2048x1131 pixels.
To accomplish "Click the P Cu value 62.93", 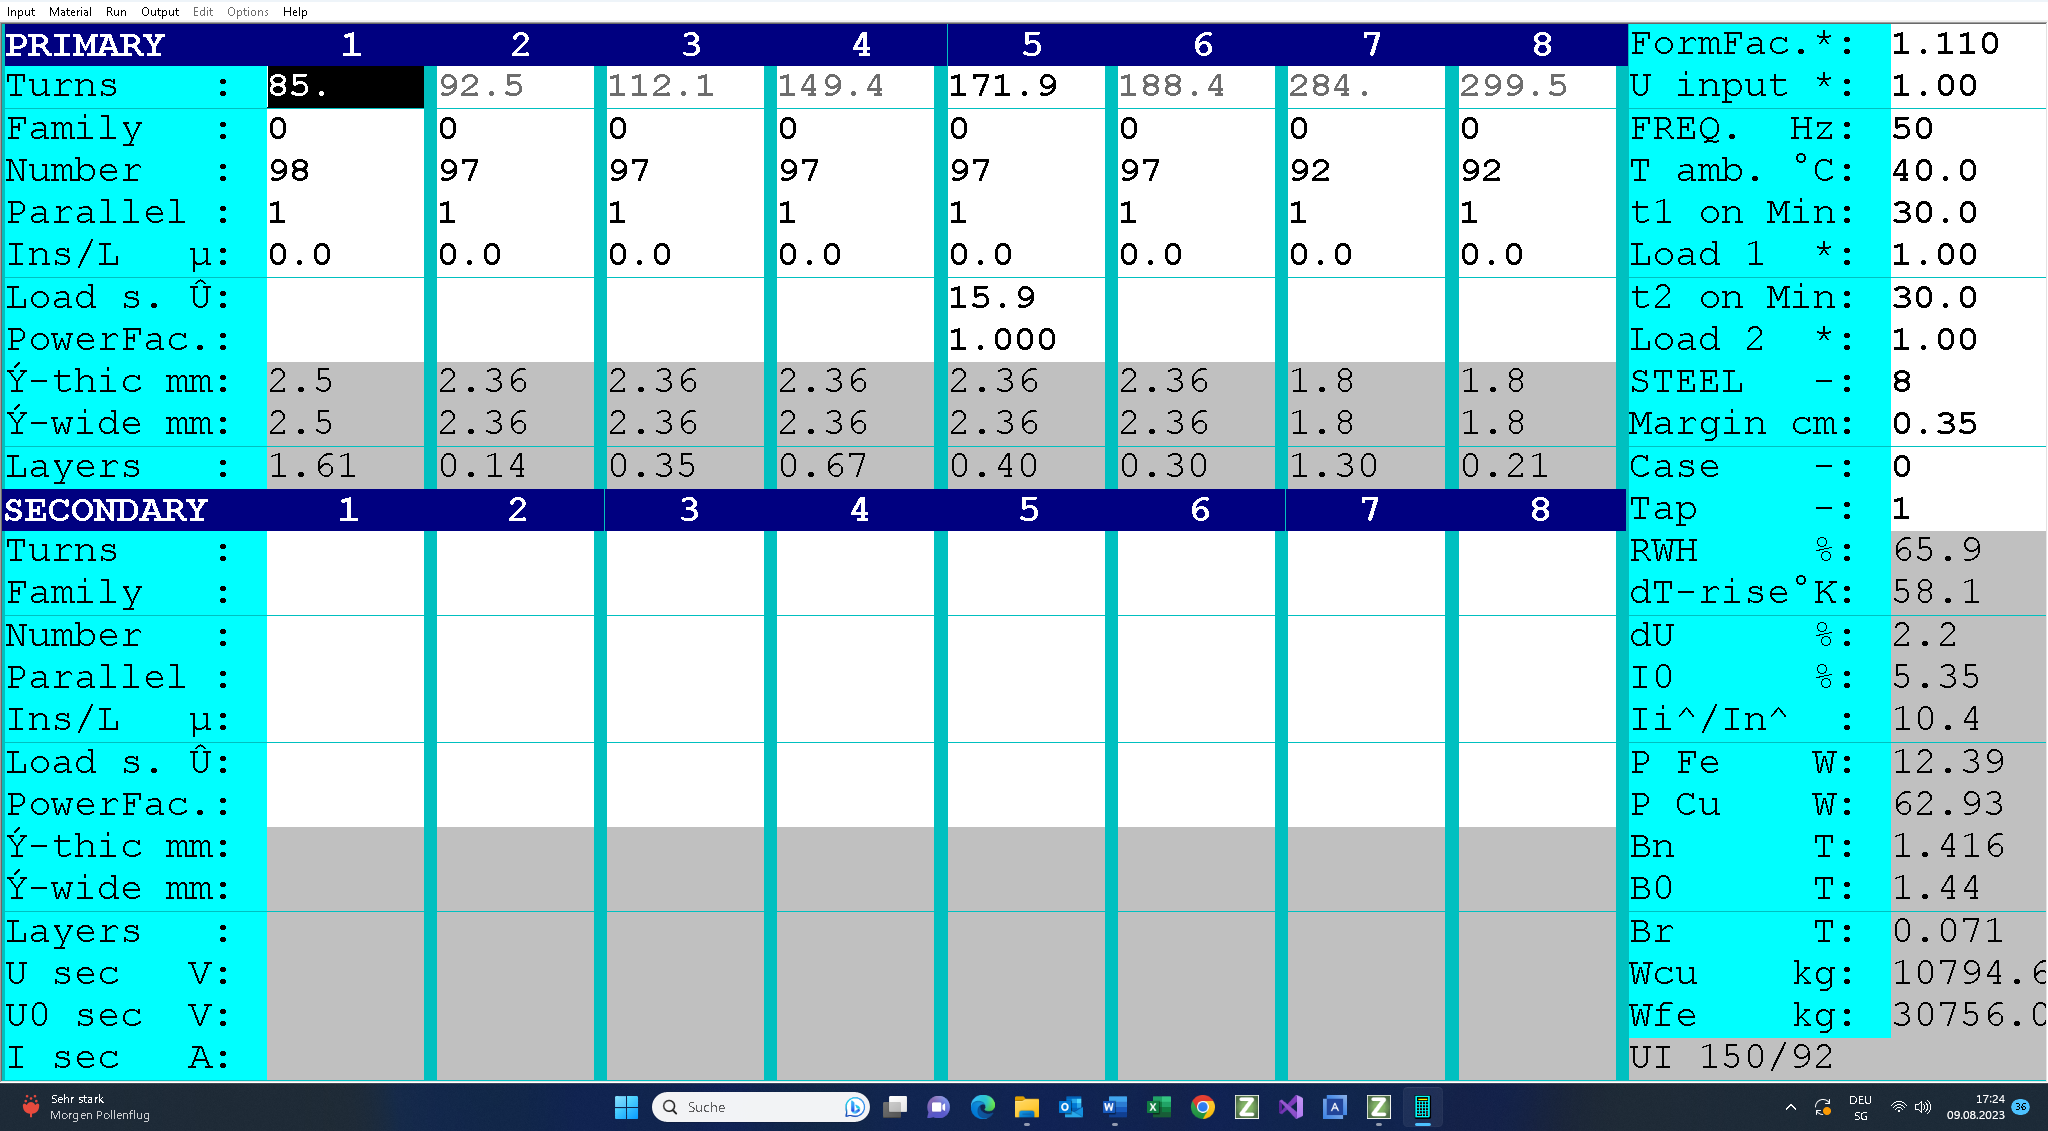I will pos(1967,805).
